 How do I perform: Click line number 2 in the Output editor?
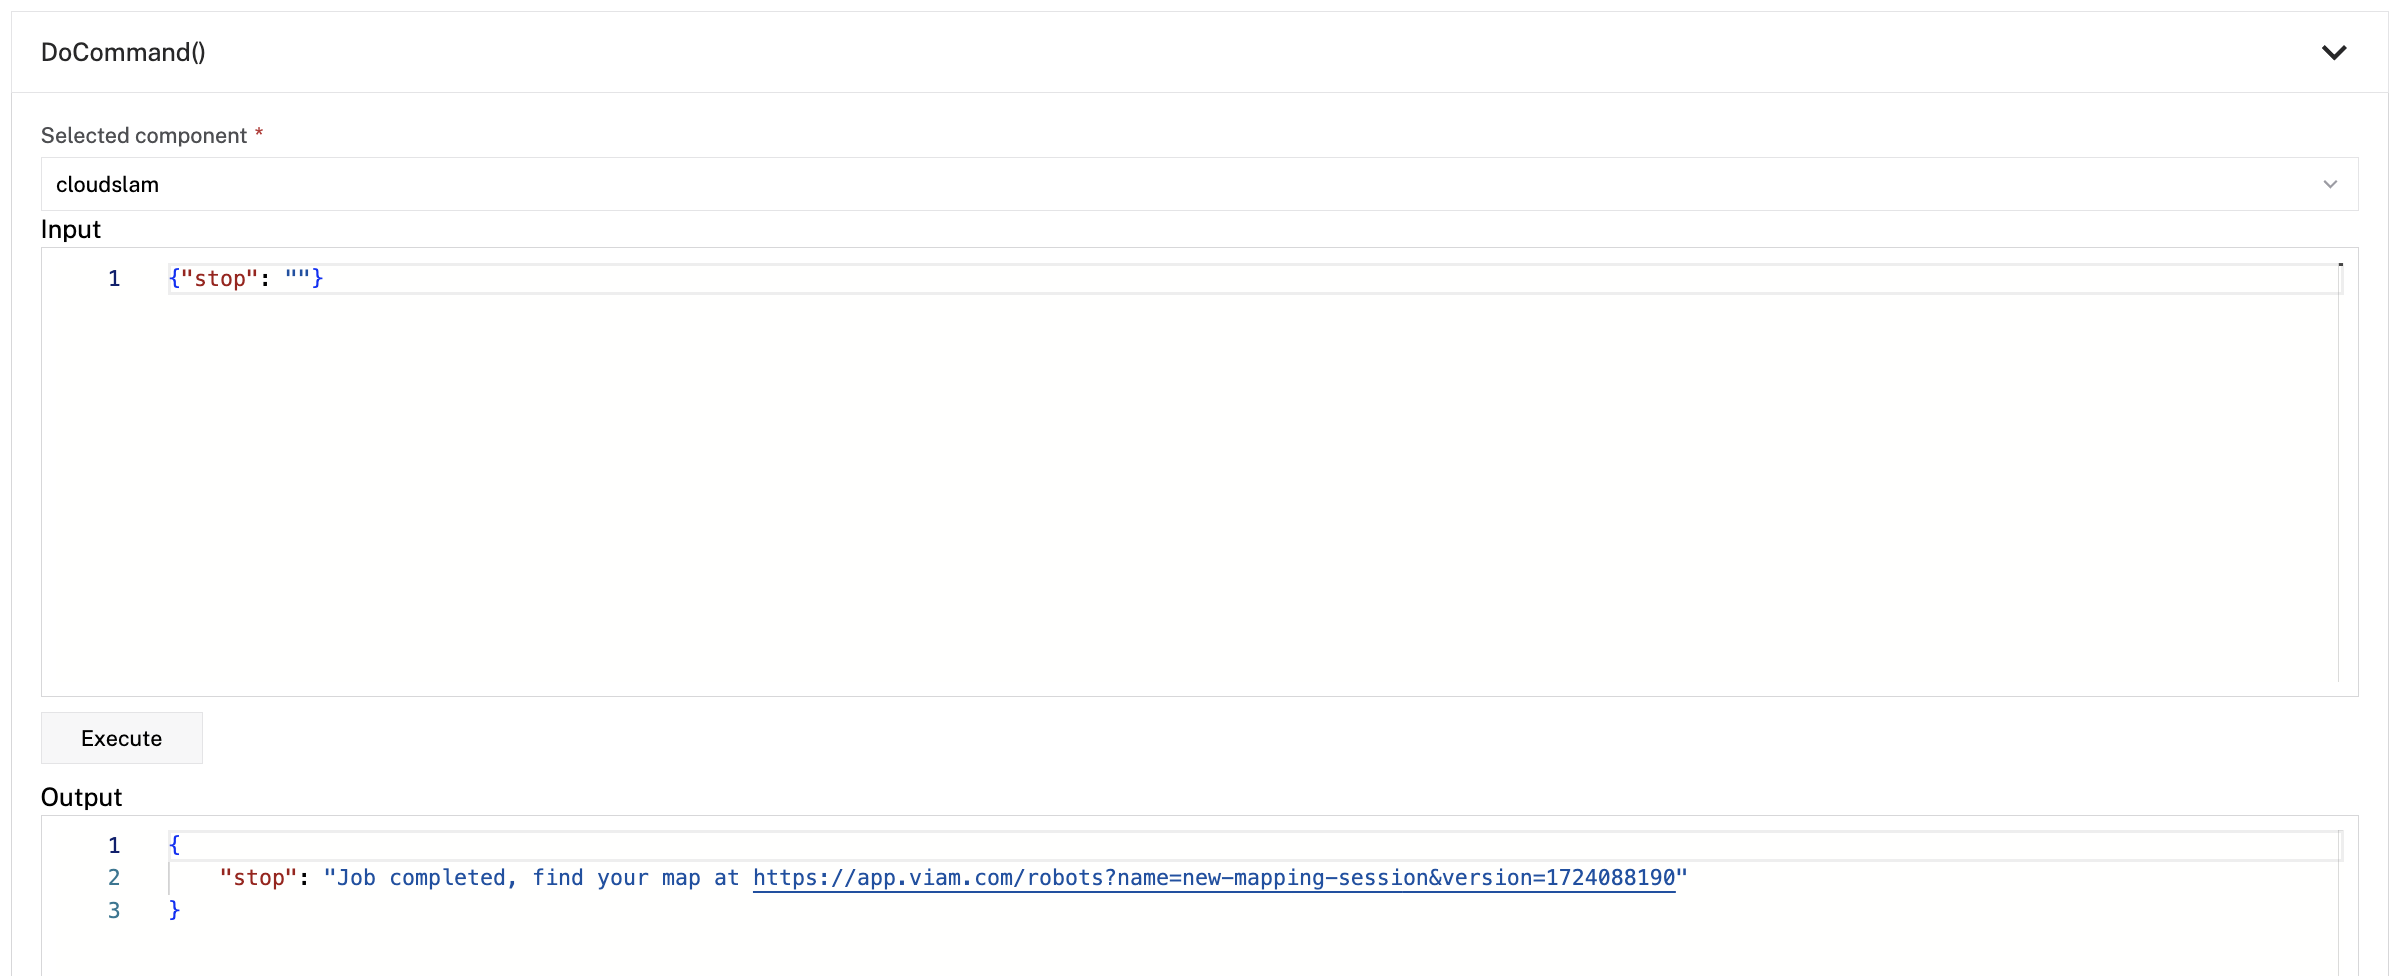pyautogui.click(x=113, y=878)
